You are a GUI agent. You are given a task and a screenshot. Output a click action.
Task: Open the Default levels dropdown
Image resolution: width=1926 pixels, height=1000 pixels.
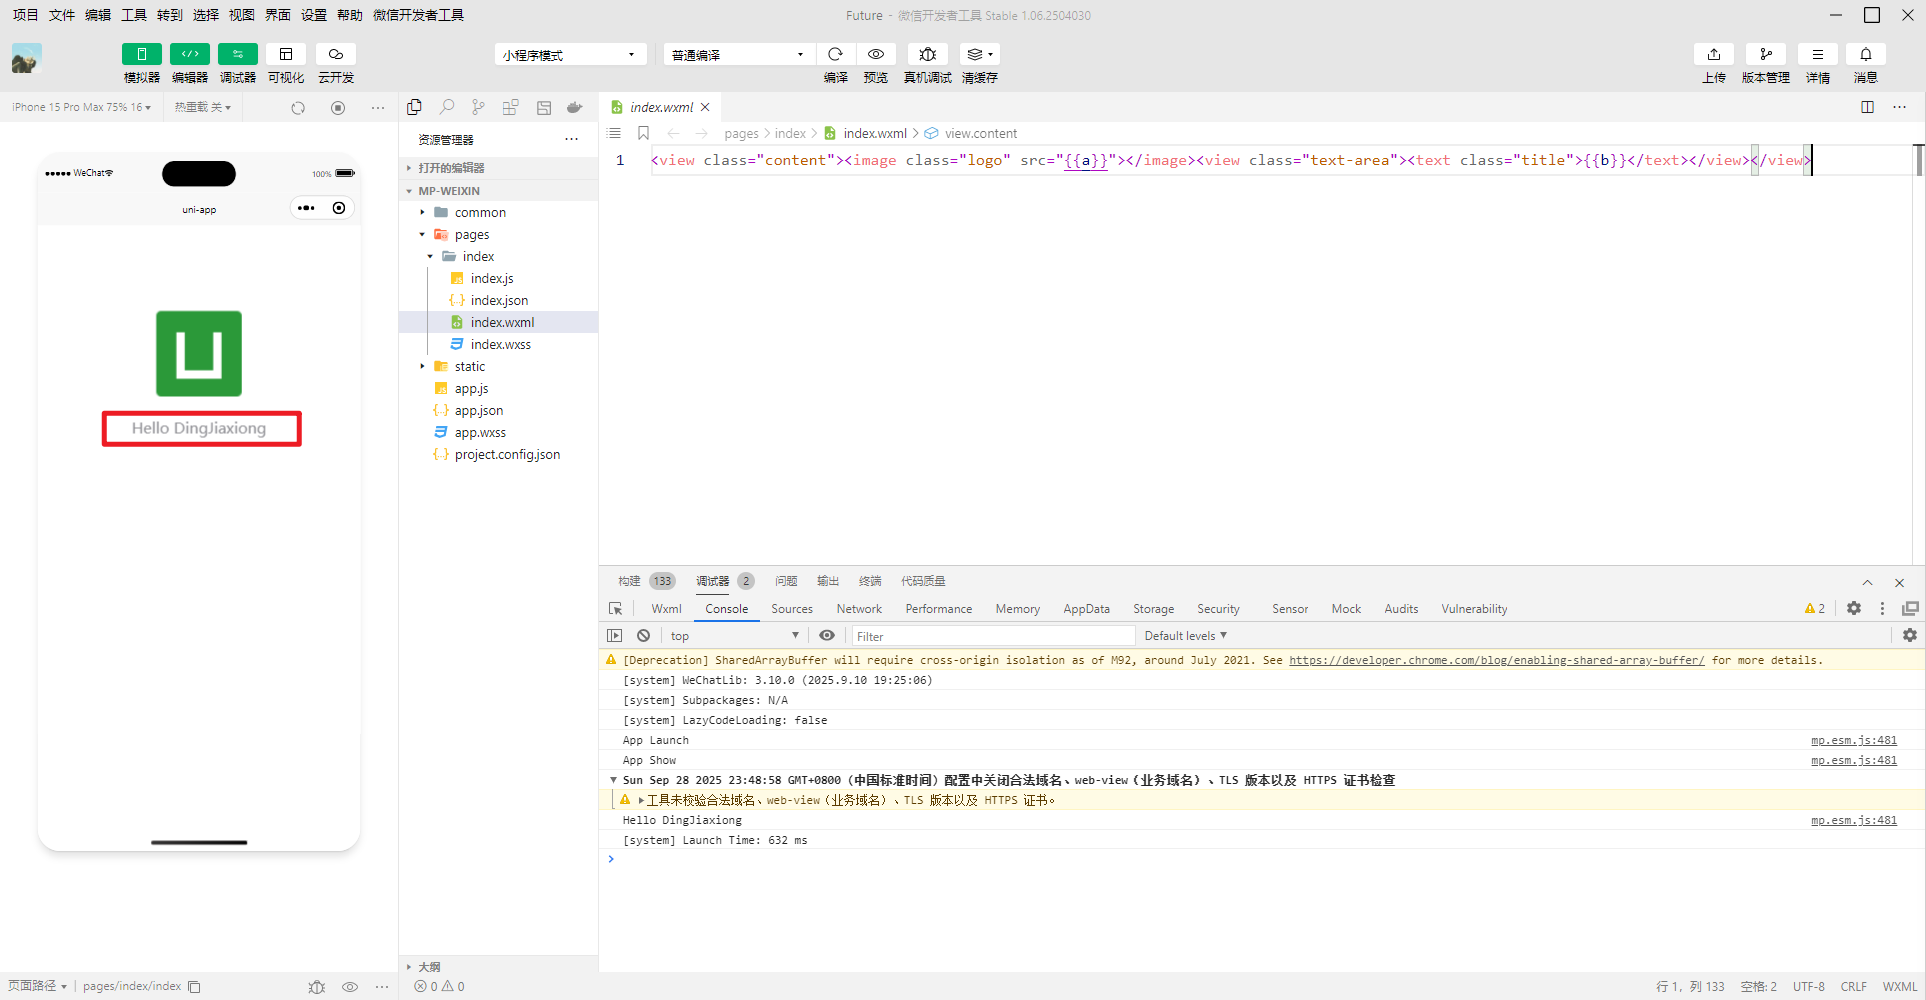point(1185,636)
